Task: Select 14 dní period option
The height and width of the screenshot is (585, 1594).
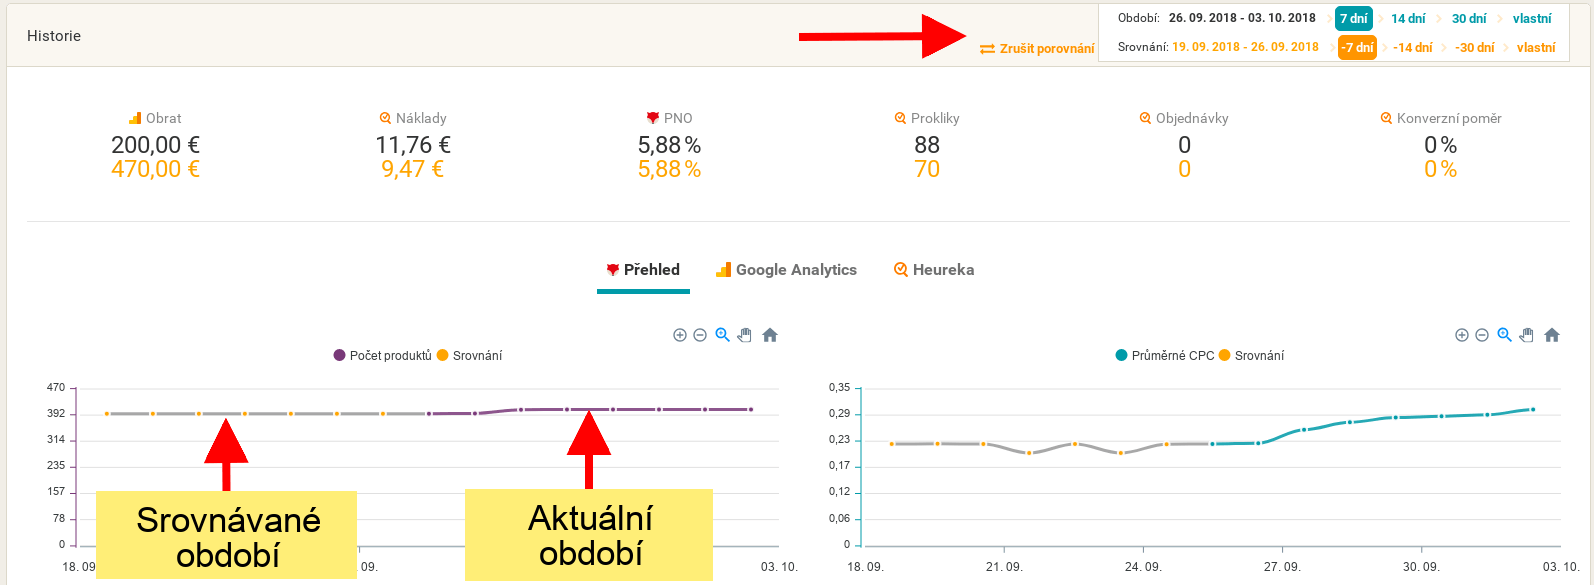Action: point(1408,18)
